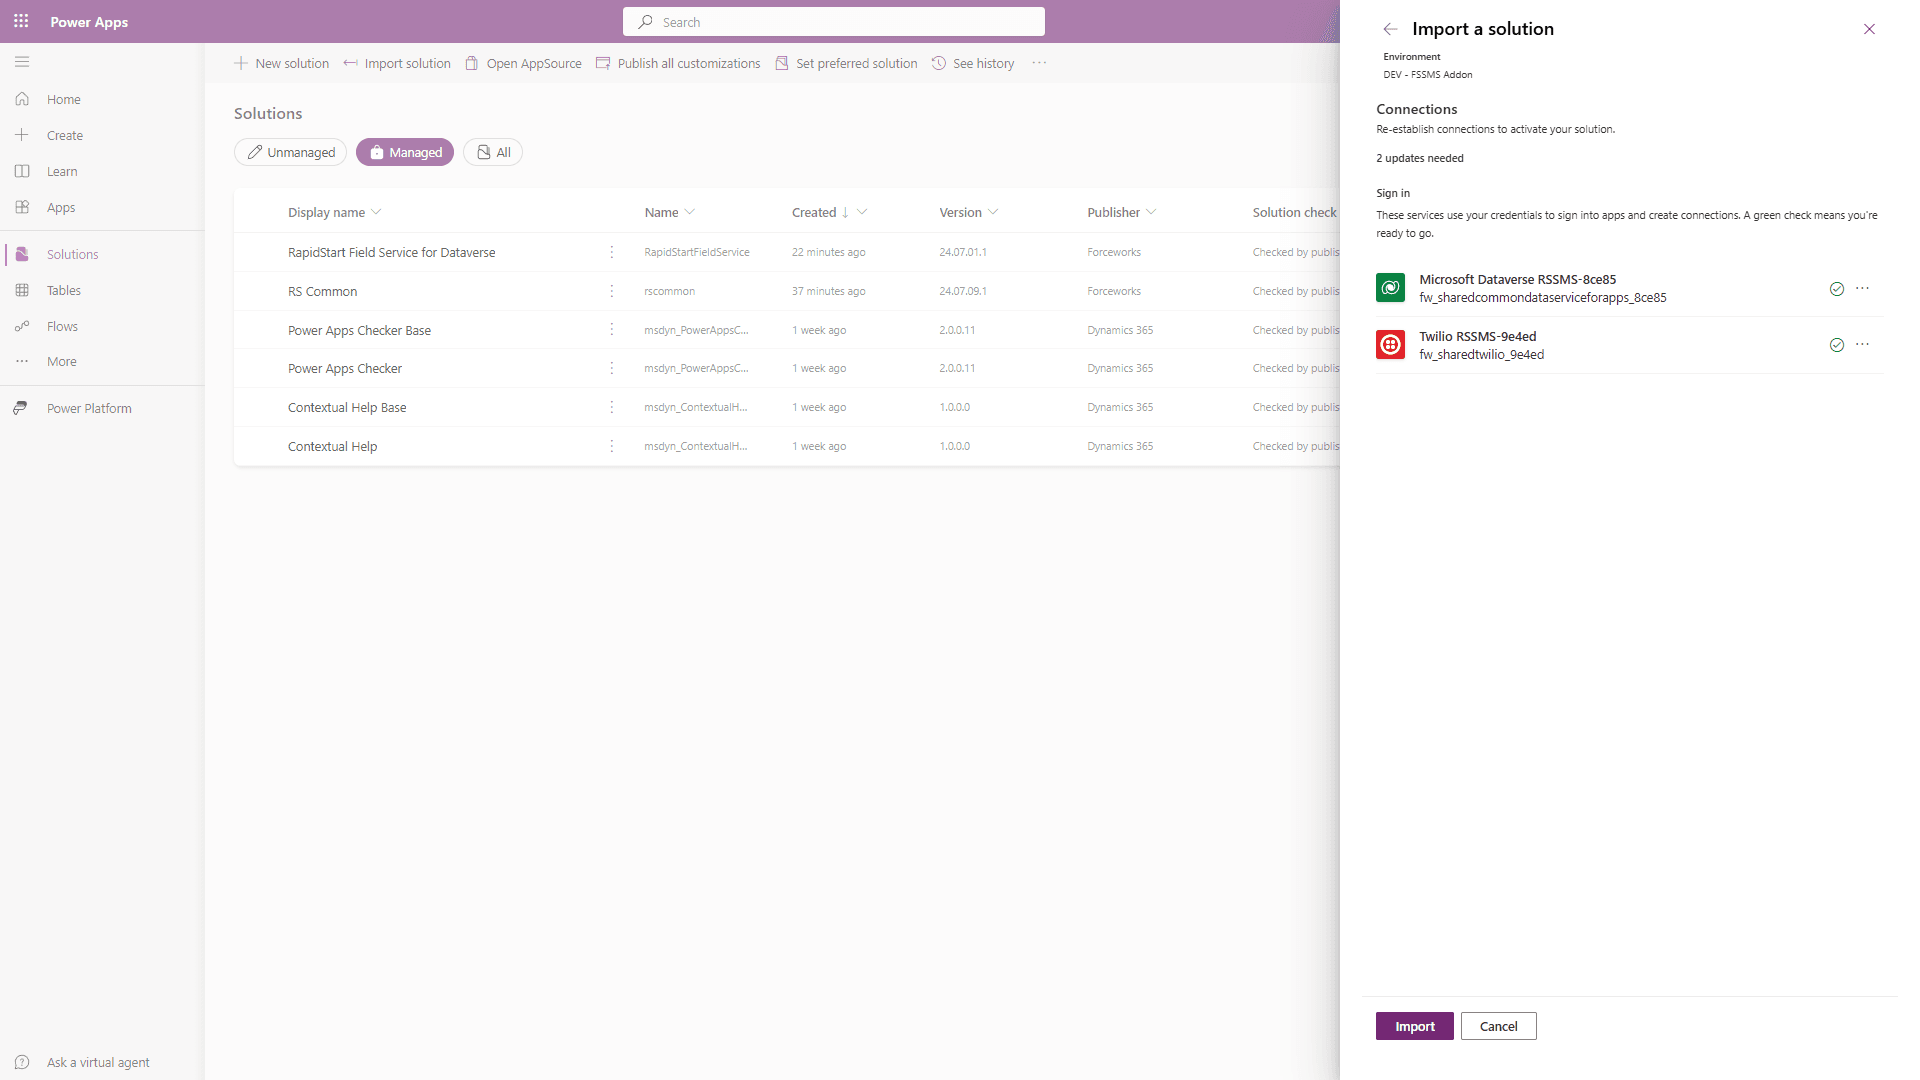1920x1080 pixels.
Task: Click the Import button
Action: point(1414,1026)
